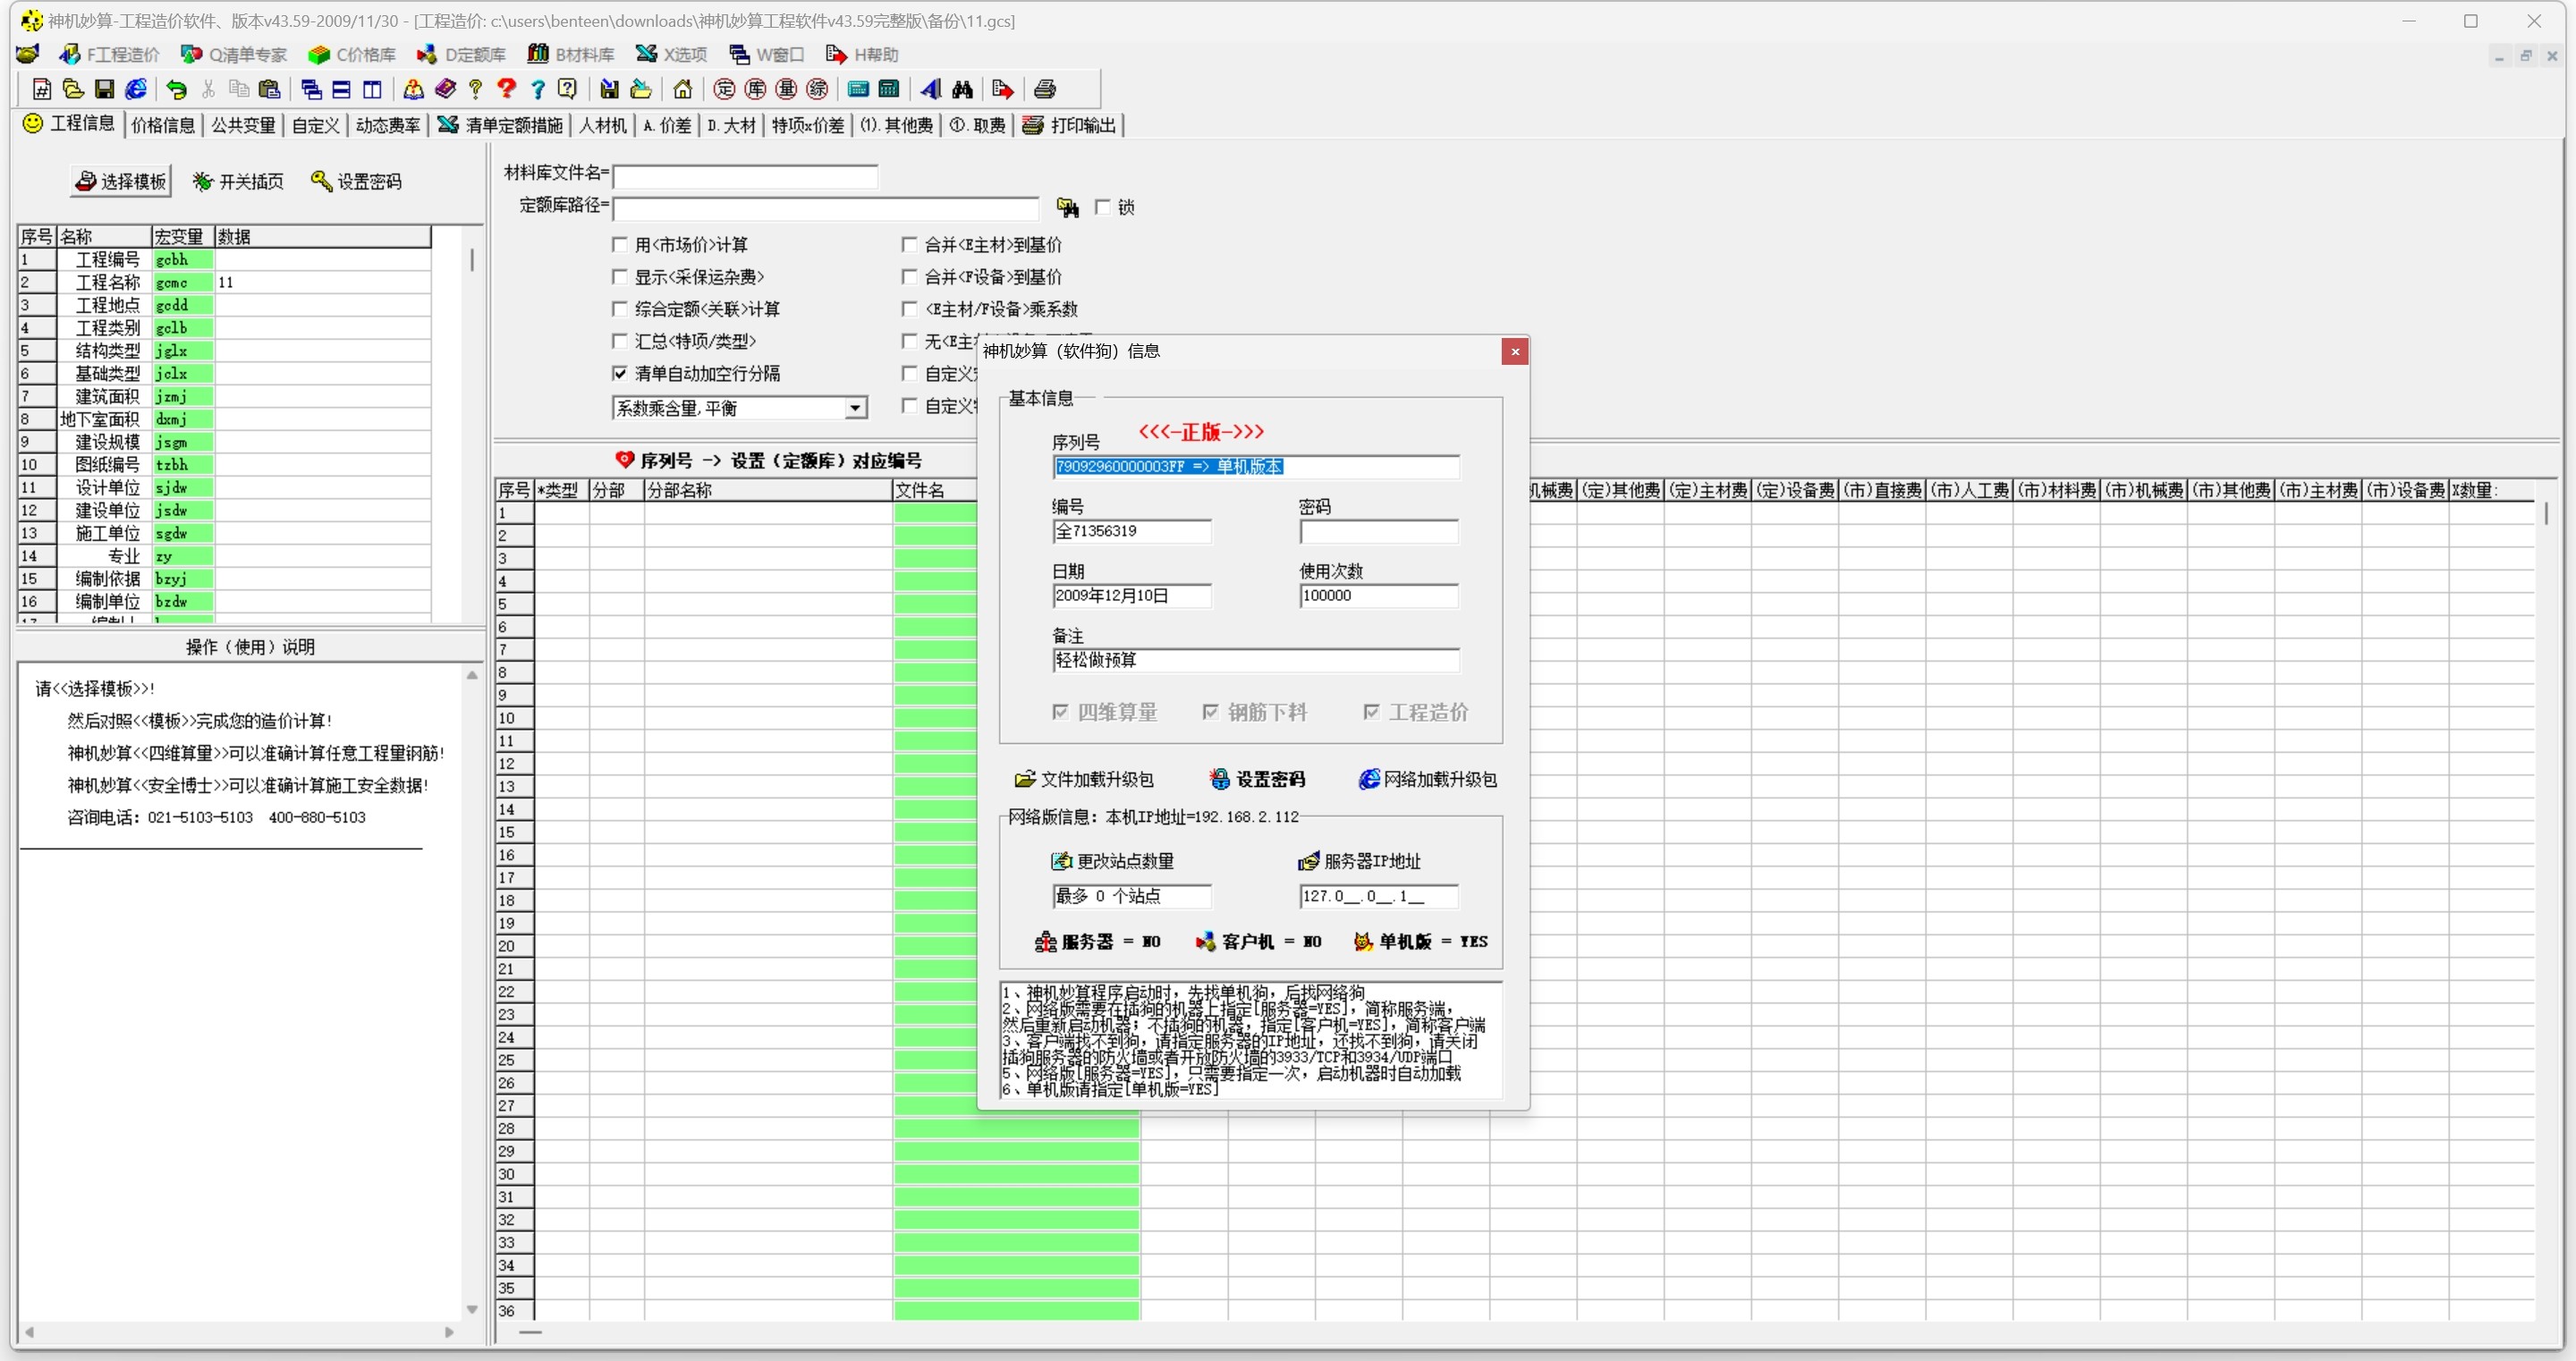
Task: Click the calculator toolbar icon
Action: pos(888,89)
